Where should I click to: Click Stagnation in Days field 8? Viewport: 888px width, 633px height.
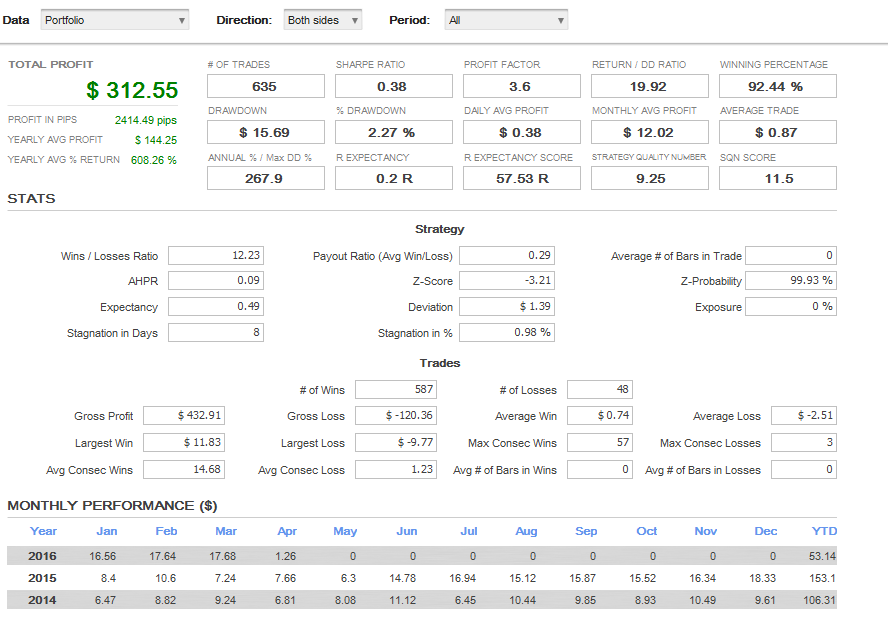click(x=216, y=332)
